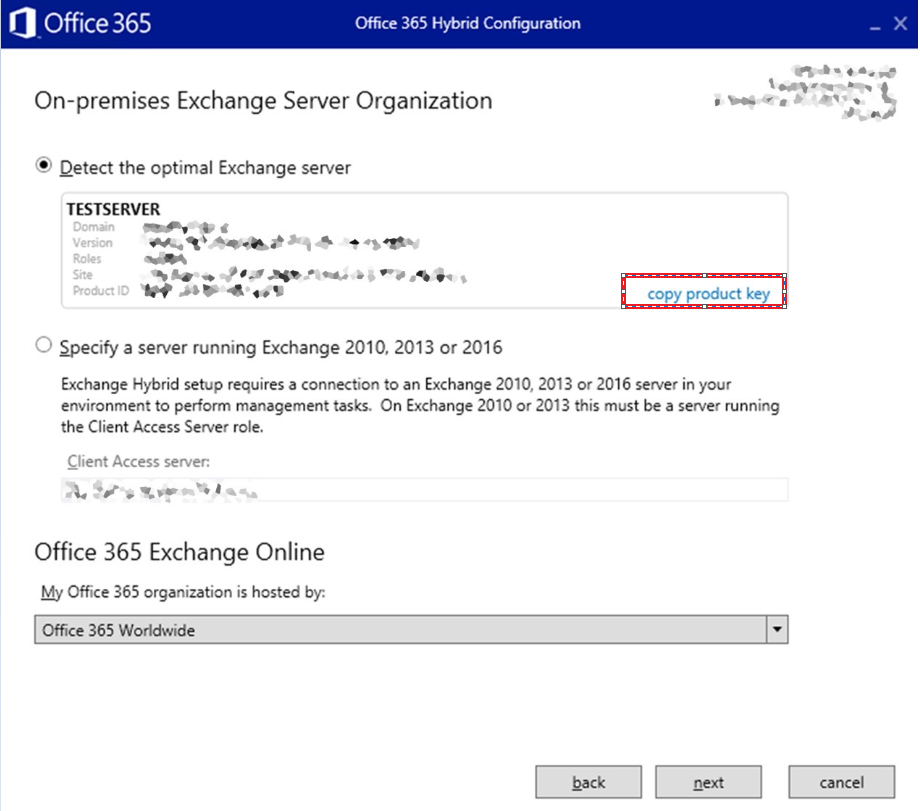Image resolution: width=920 pixels, height=811 pixels.
Task: Choose Specify a server running Exchange radio
Action: point(44,346)
